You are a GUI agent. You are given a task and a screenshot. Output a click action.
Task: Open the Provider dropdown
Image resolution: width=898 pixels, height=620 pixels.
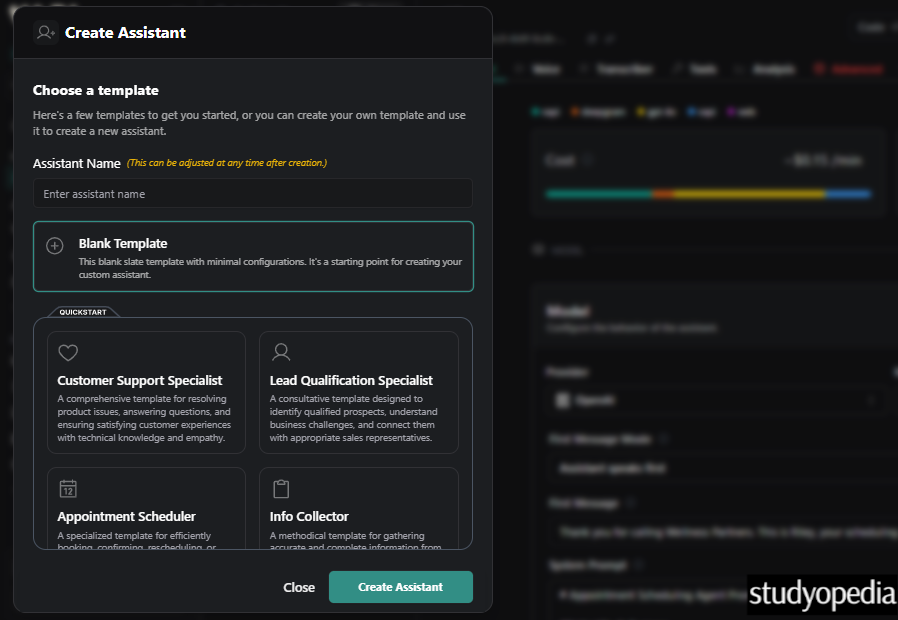(x=715, y=400)
